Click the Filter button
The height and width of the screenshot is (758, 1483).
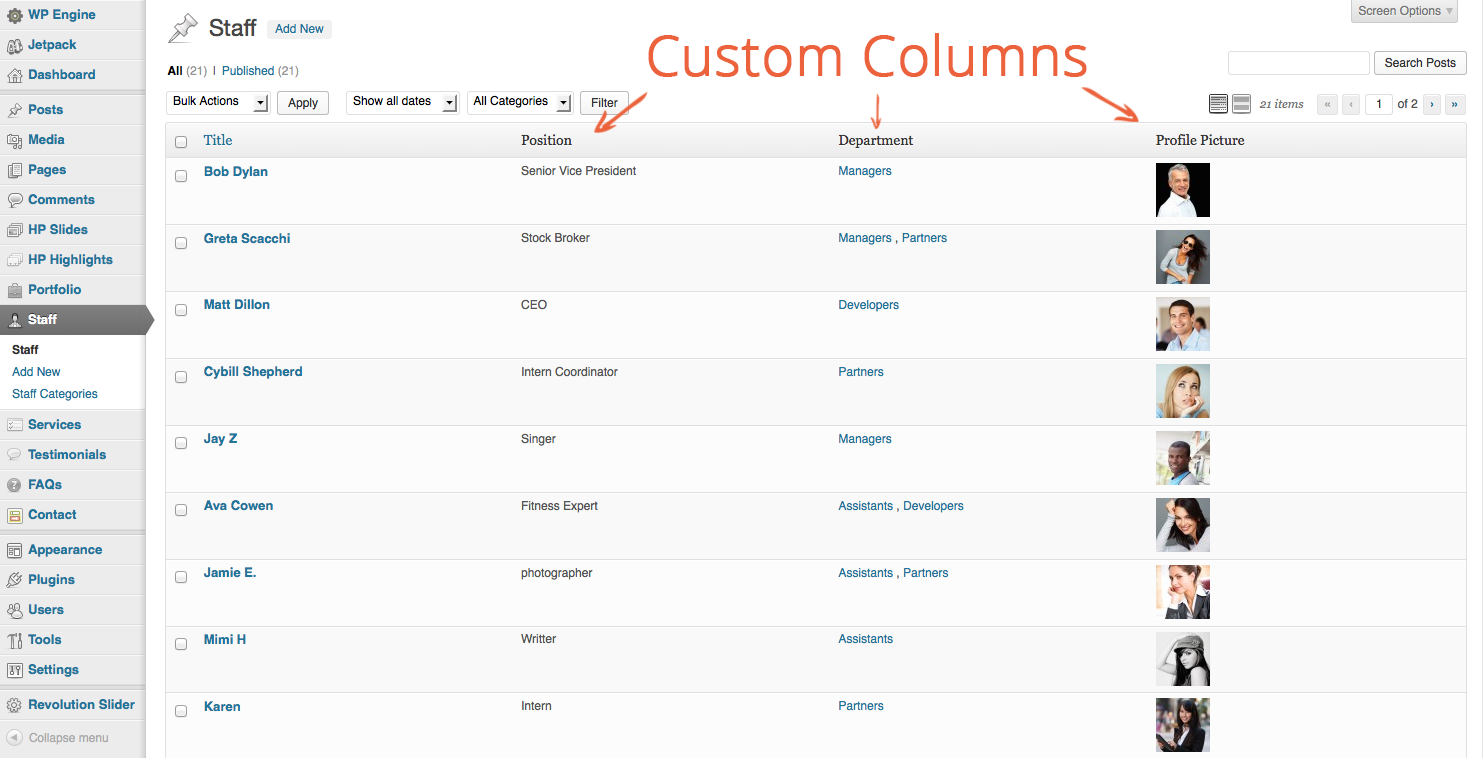[604, 103]
